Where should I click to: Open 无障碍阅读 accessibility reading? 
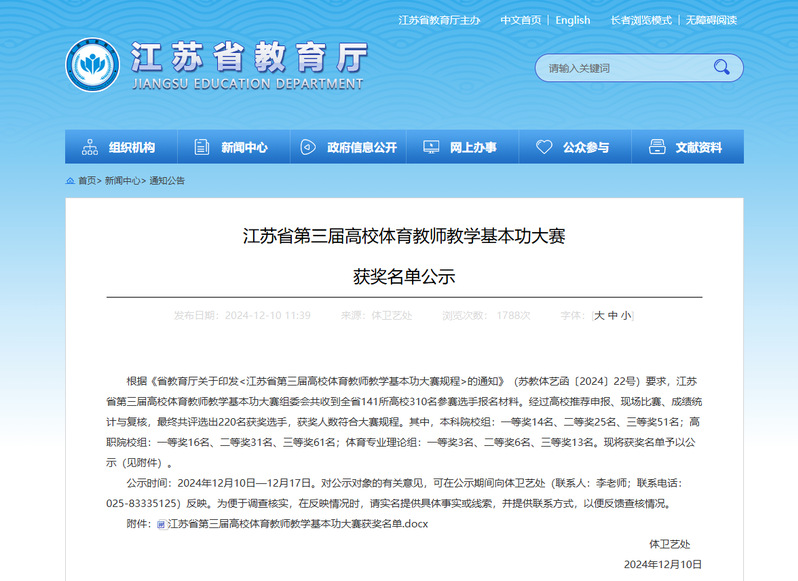pyautogui.click(x=711, y=20)
